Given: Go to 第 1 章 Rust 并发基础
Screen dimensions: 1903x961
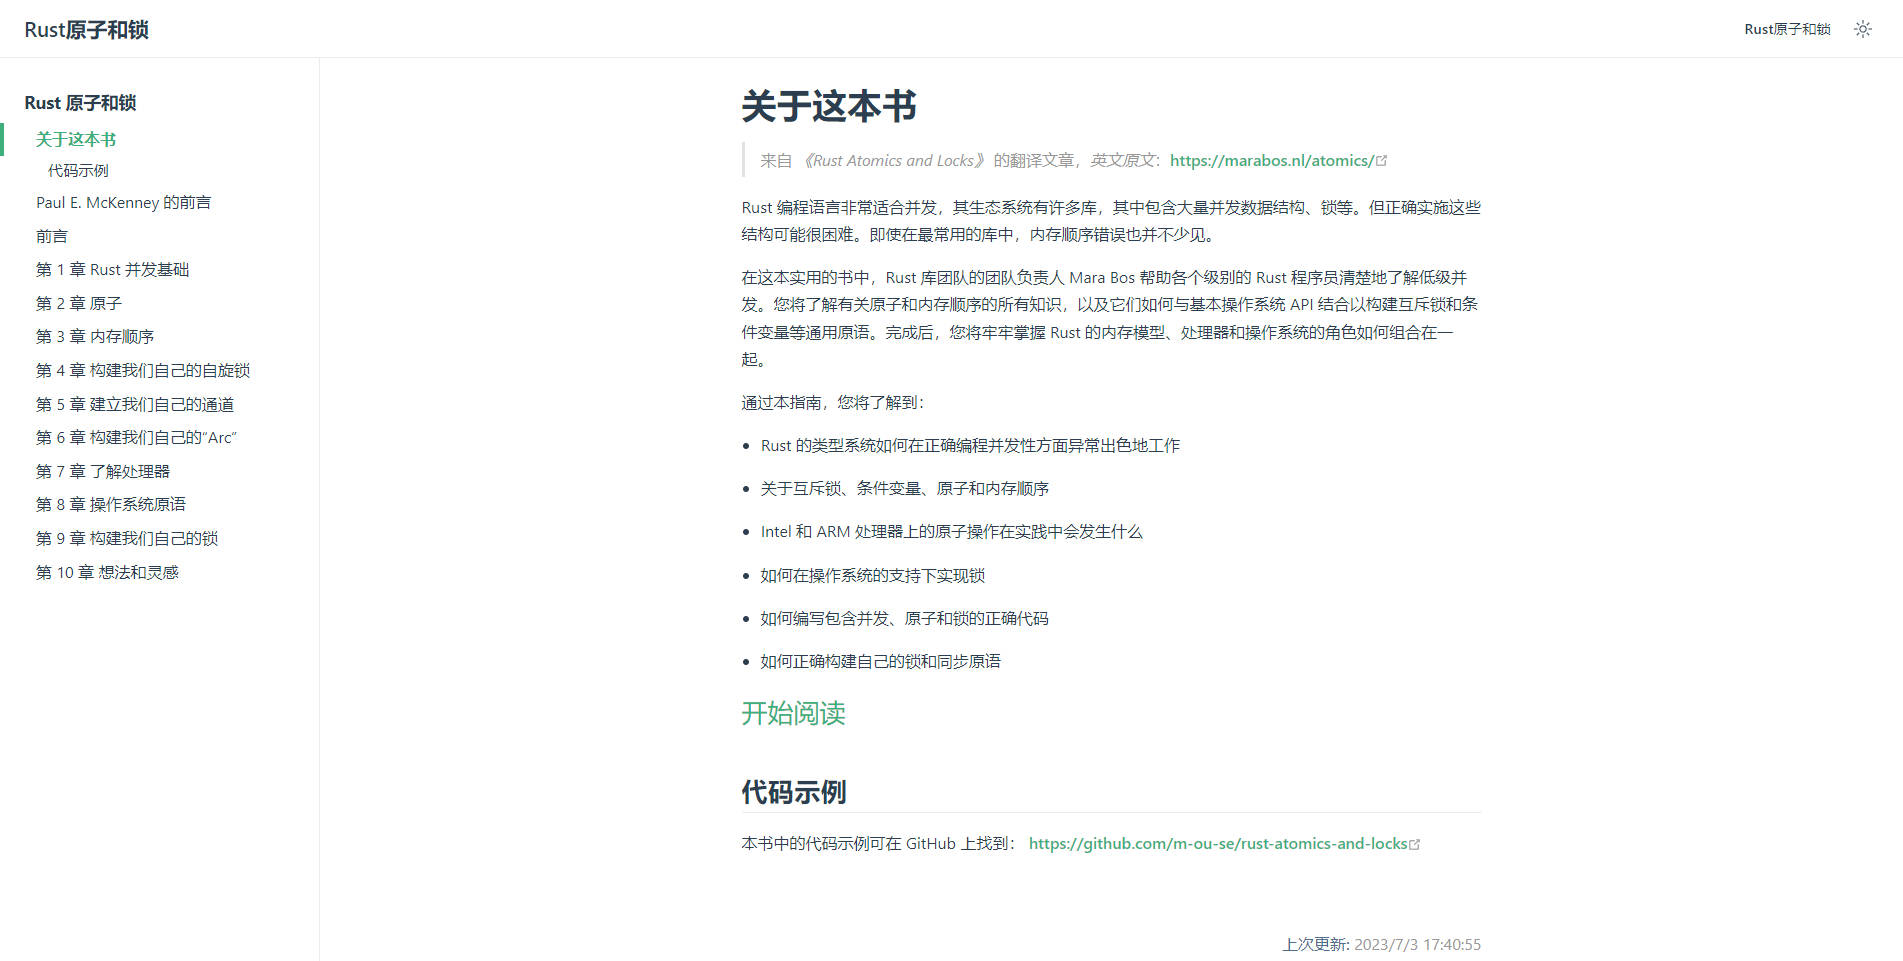Looking at the screenshot, I should [x=113, y=270].
